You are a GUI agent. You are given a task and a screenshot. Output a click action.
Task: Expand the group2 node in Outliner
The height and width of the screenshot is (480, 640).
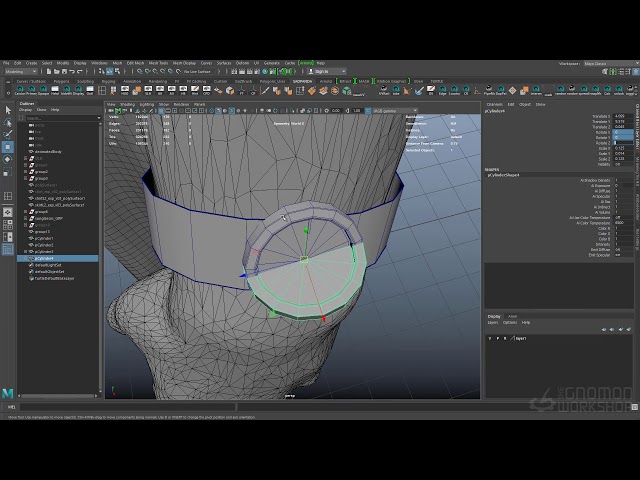pos(26,172)
